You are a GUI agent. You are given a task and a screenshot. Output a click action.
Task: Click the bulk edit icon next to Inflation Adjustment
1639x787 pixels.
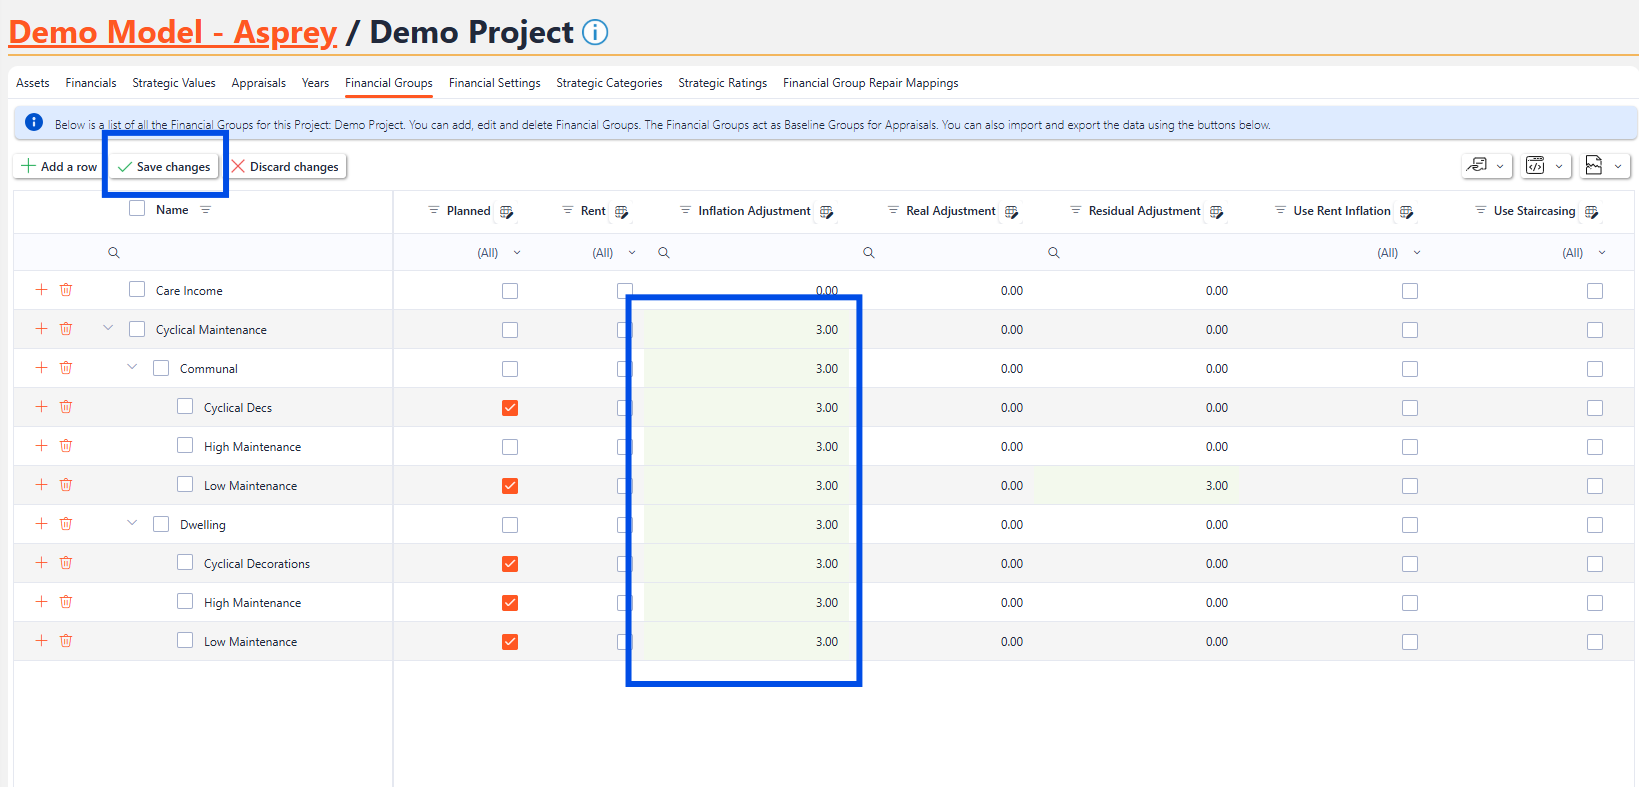827,212
